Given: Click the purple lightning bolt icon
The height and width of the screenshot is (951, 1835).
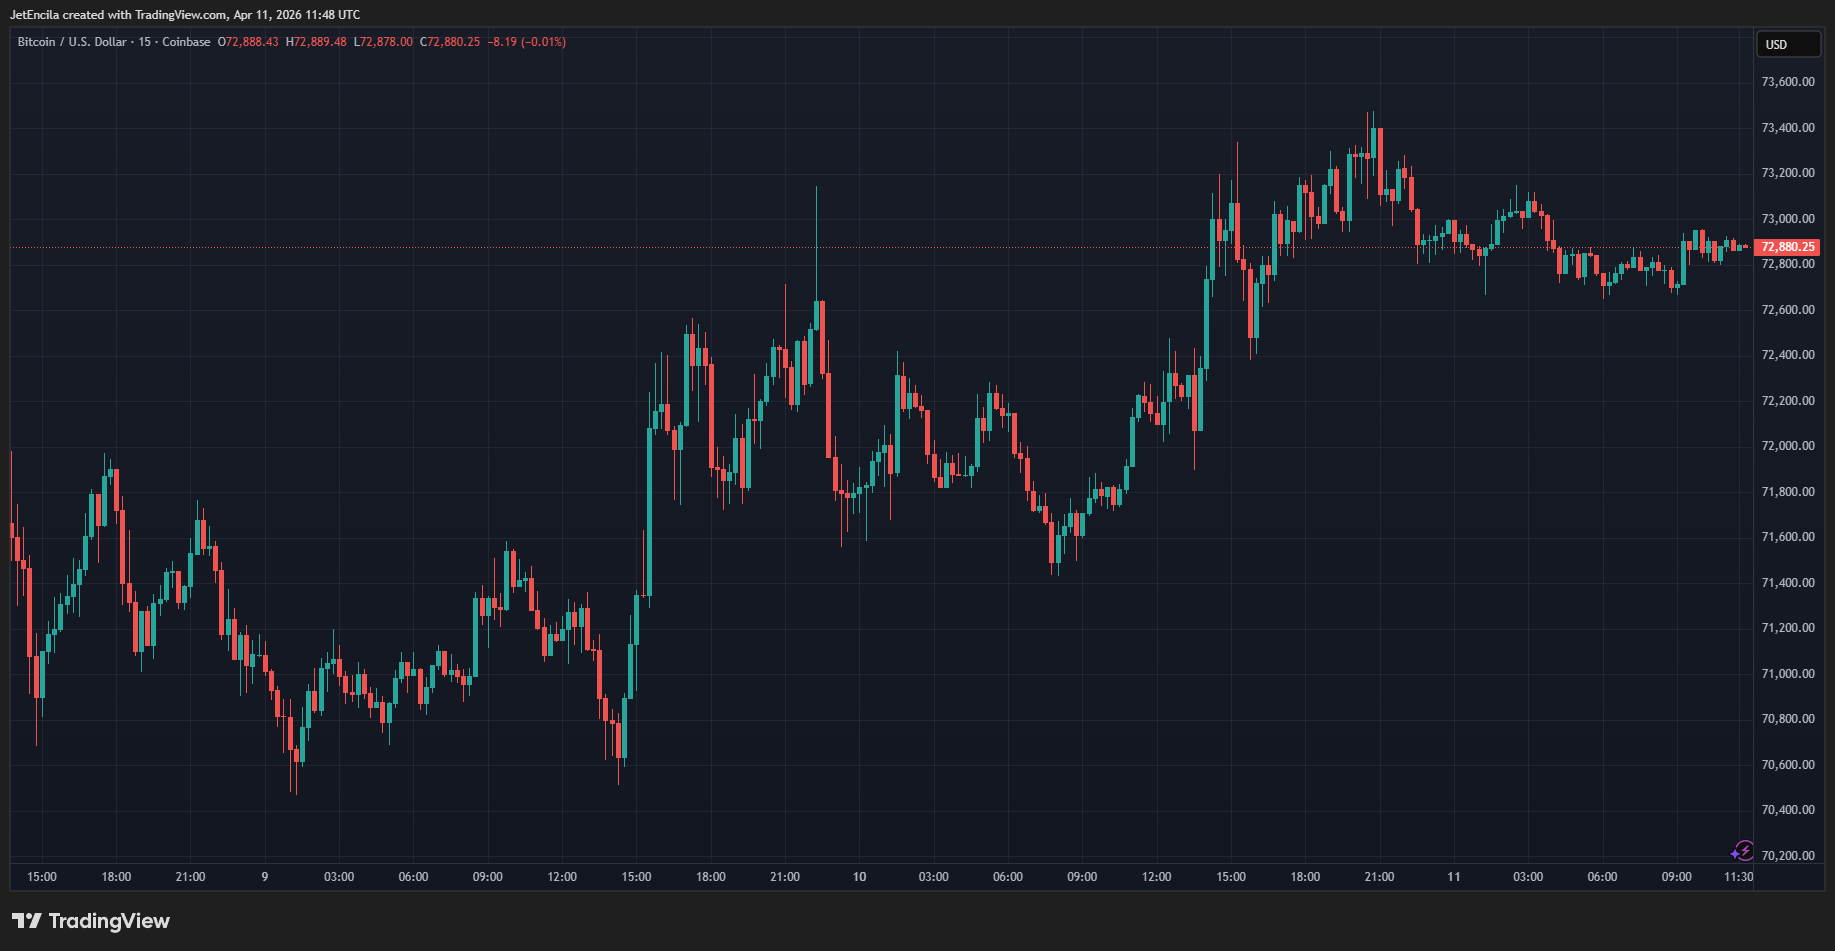Looking at the screenshot, I should click(x=1743, y=851).
